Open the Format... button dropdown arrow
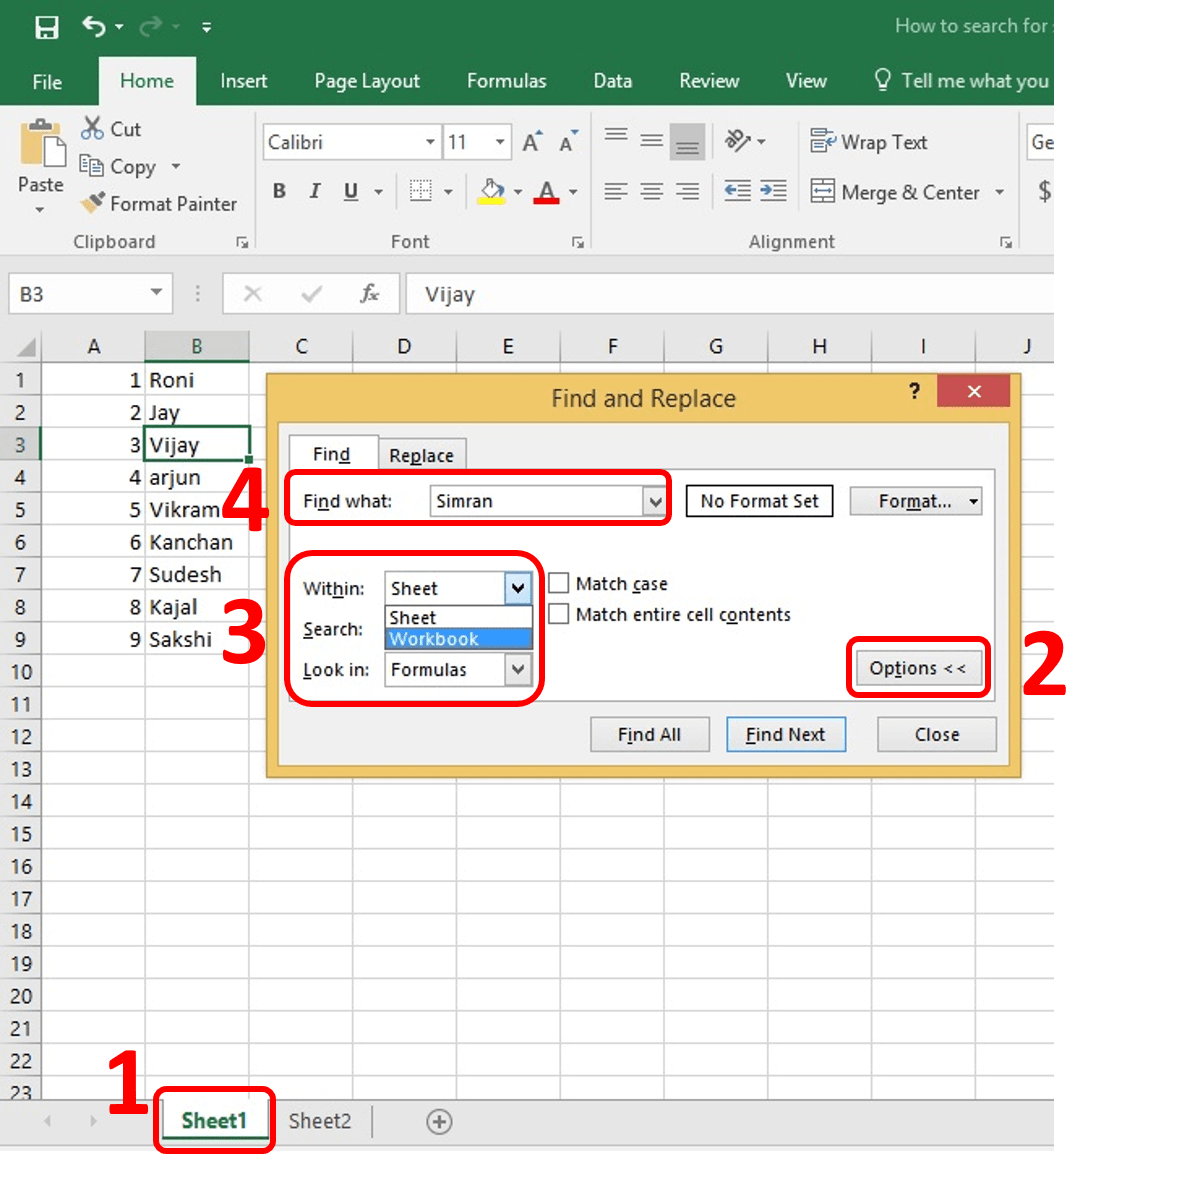The width and height of the screenshot is (1180, 1200). pos(974,502)
